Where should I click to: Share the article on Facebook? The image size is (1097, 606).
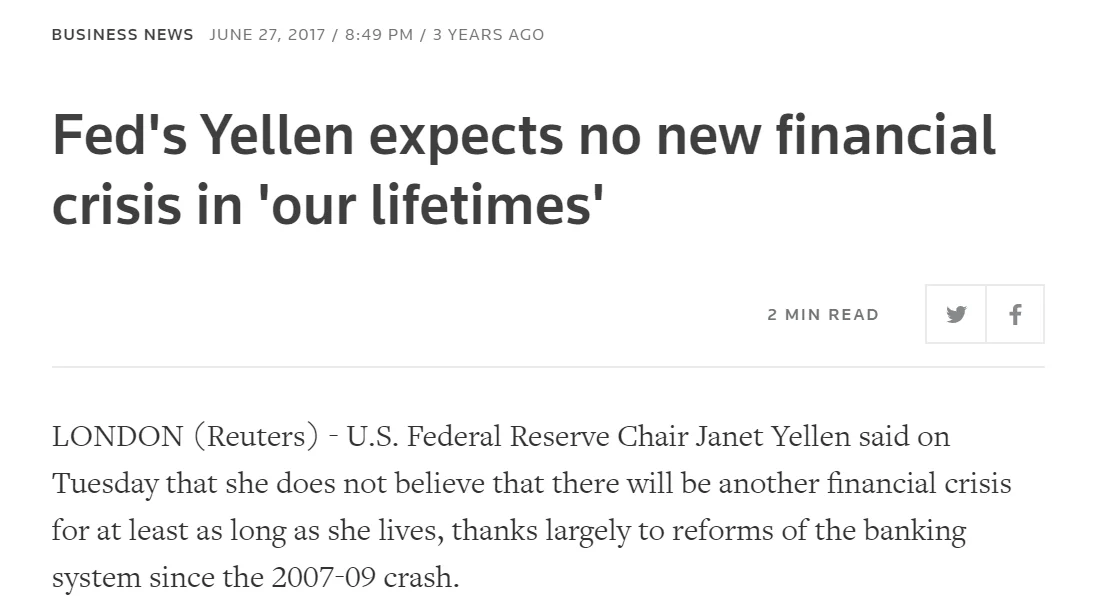click(1015, 314)
